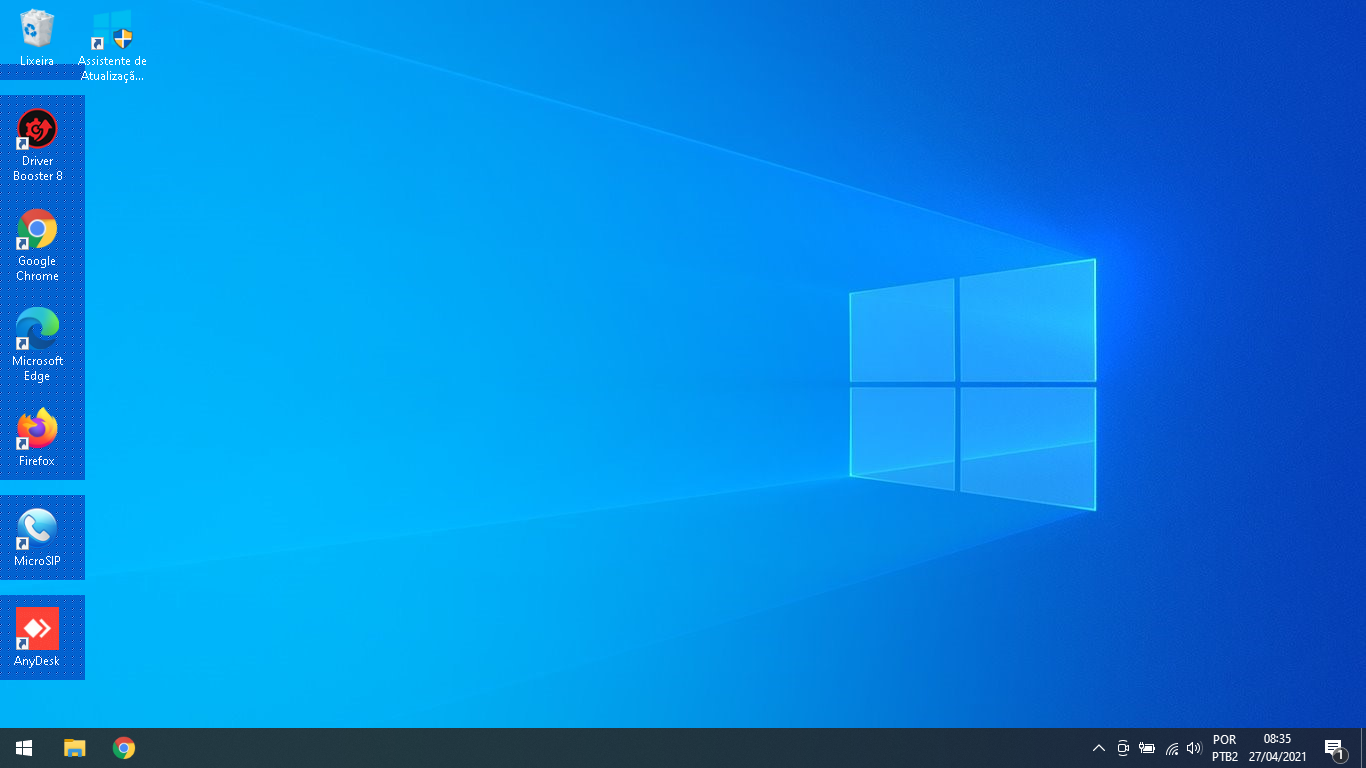Open Chrome from the taskbar
This screenshot has height=768, width=1366.
point(124,748)
